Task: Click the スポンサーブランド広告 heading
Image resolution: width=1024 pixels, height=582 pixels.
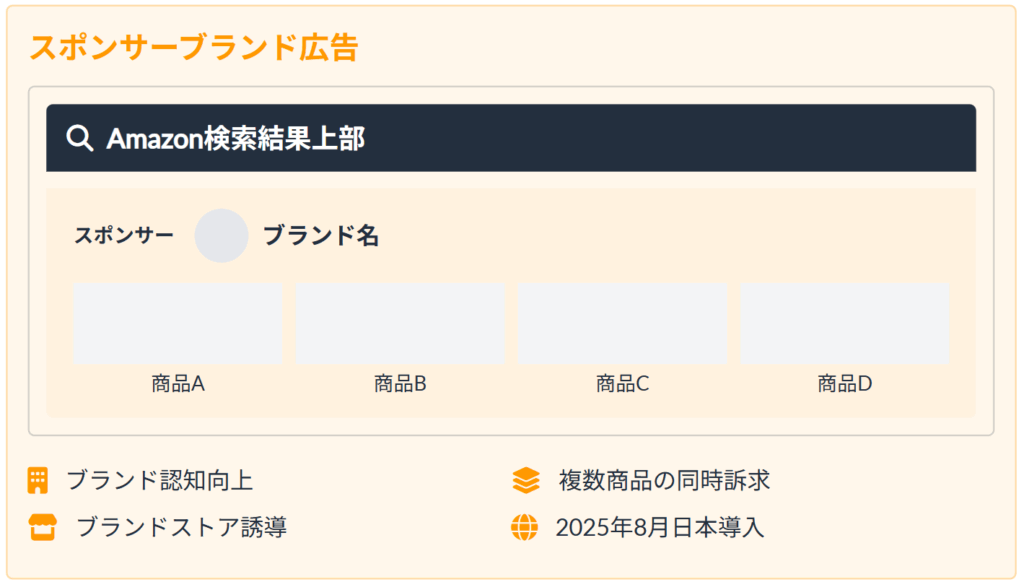Action: pos(194,47)
